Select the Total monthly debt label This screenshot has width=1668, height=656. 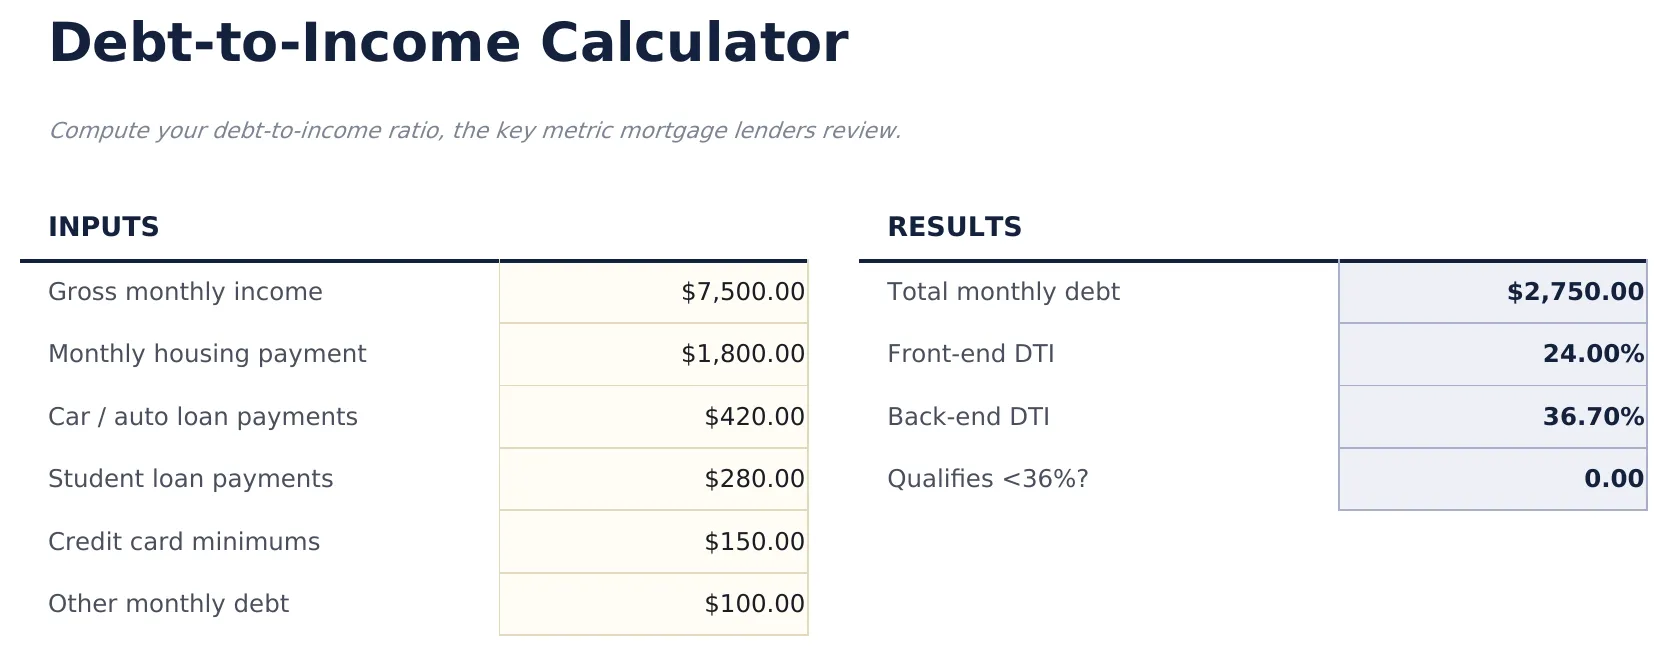click(x=1002, y=292)
